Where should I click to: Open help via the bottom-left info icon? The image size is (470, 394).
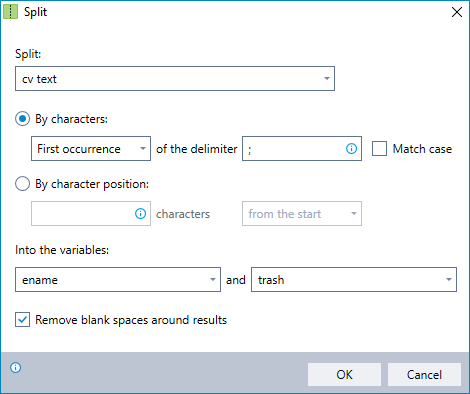point(15,368)
